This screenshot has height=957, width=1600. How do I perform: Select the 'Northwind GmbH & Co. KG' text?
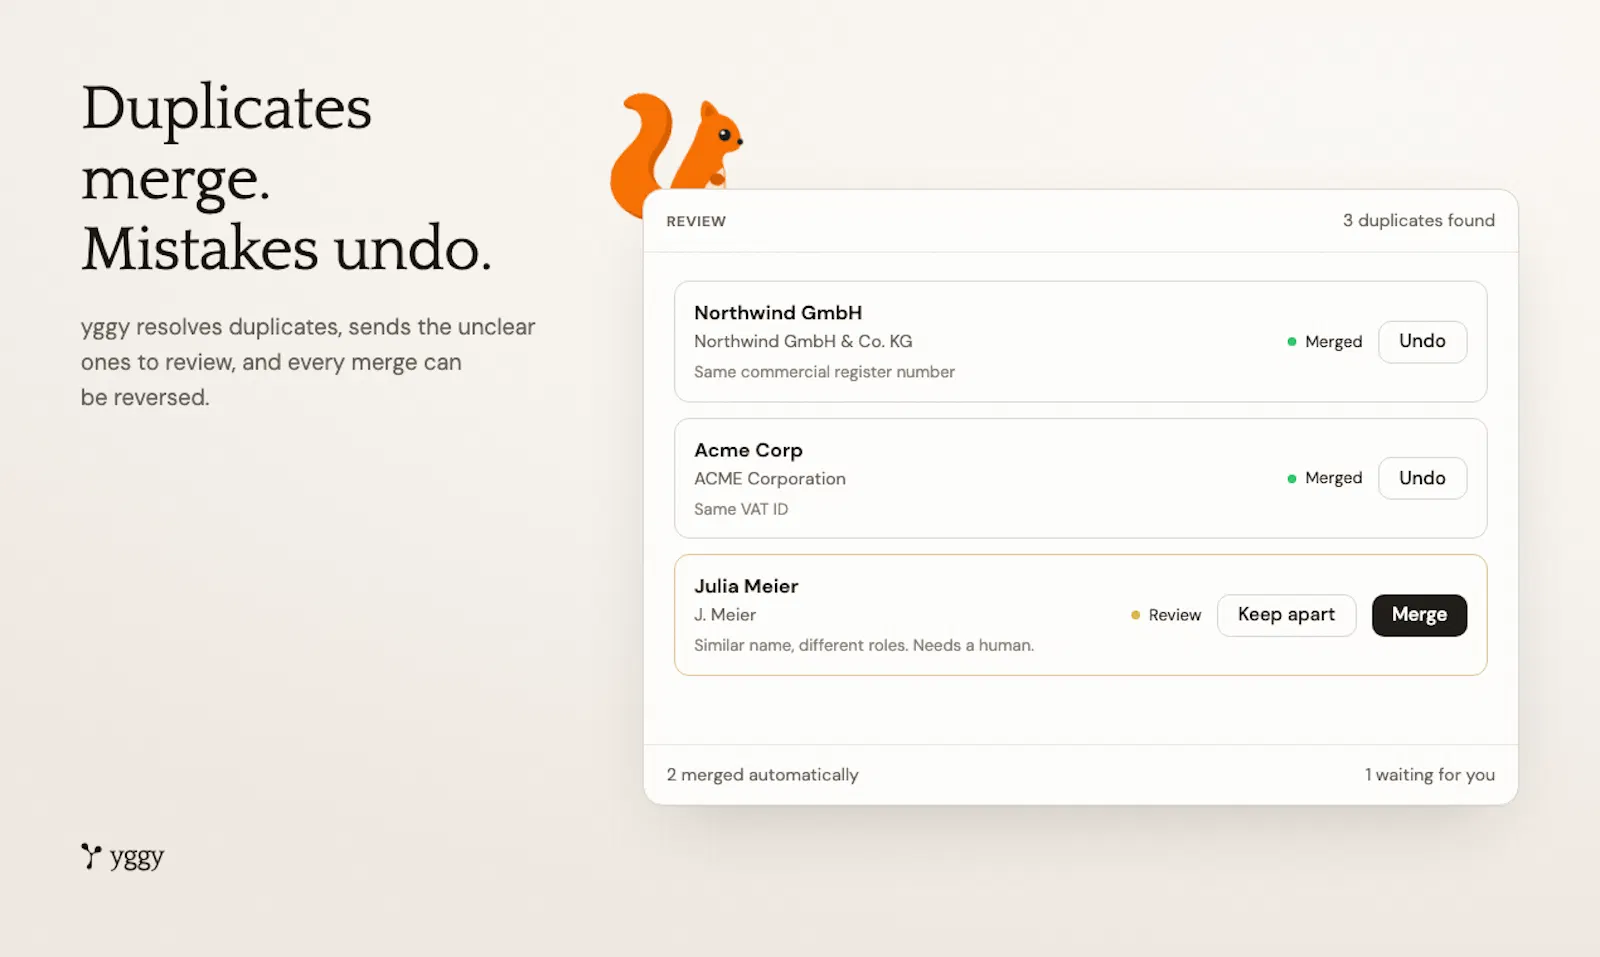pos(803,341)
